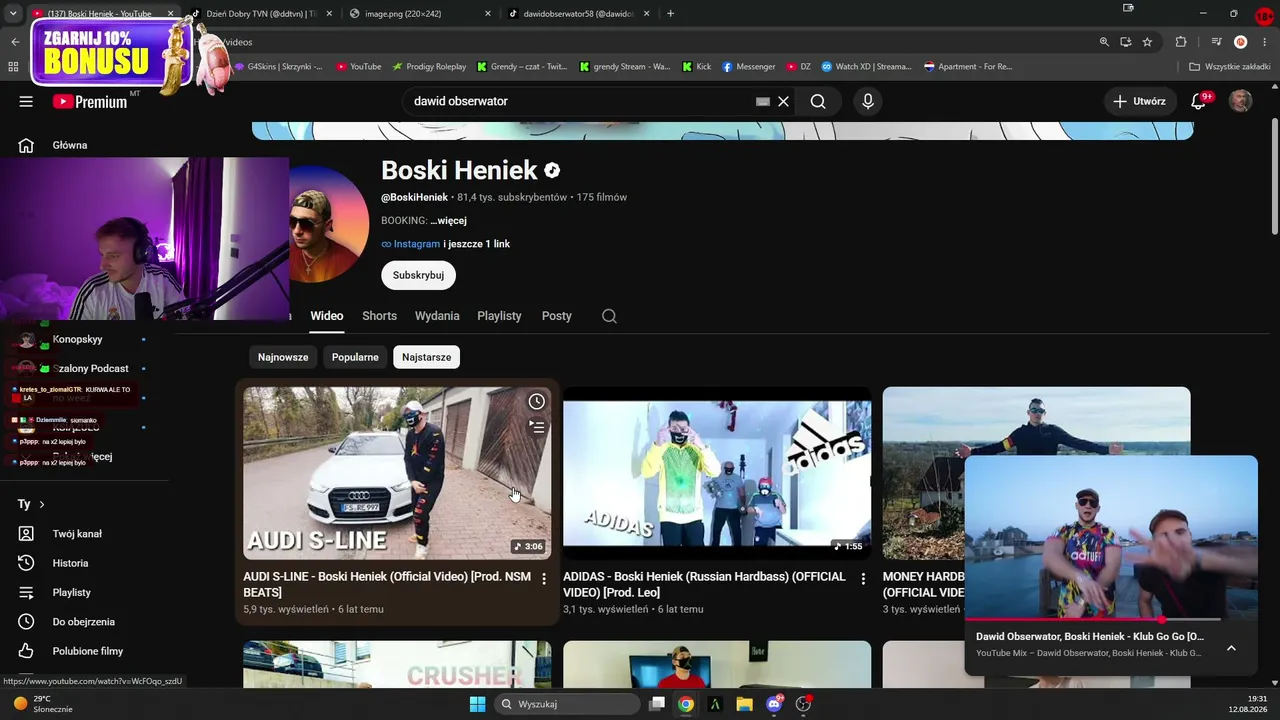Image resolution: width=1280 pixels, height=720 pixels.
Task: Open the Wszystkie zakładki bookmarks folder
Action: pyautogui.click(x=1229, y=67)
